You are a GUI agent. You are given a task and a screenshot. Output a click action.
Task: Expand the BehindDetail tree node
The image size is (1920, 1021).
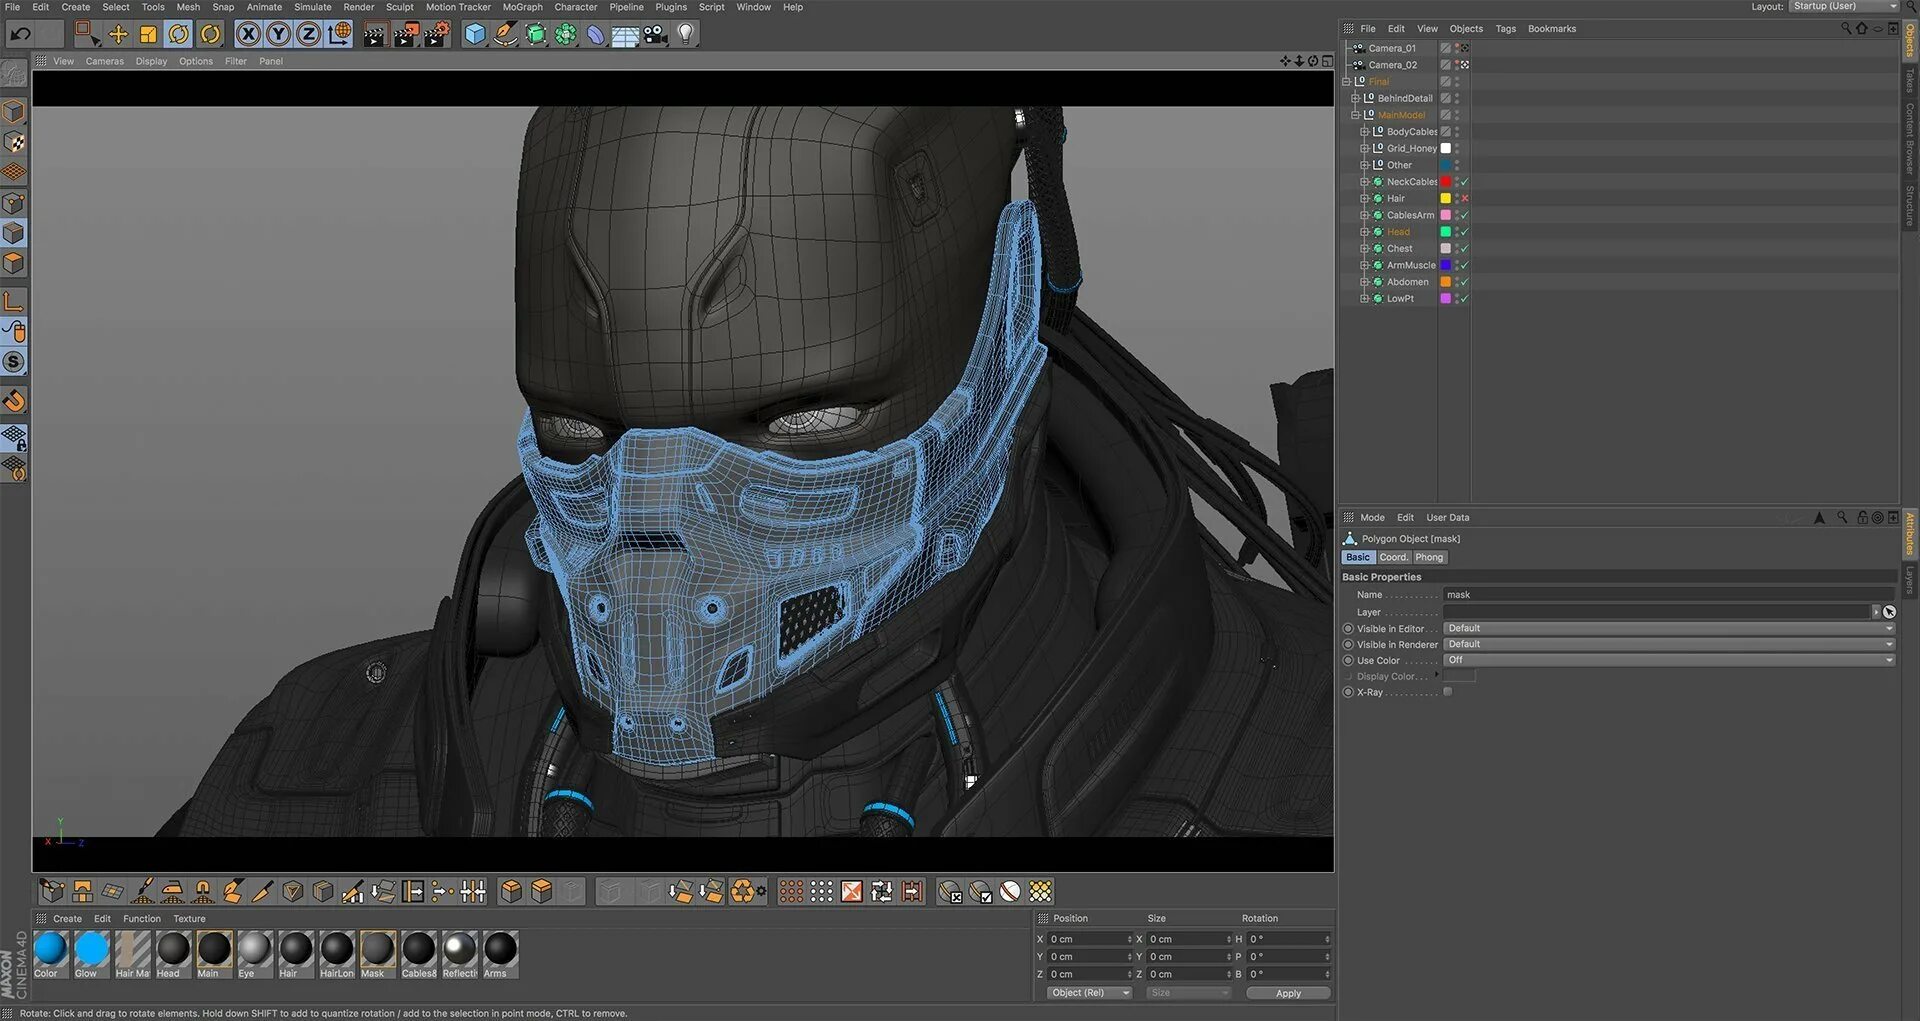click(1355, 98)
